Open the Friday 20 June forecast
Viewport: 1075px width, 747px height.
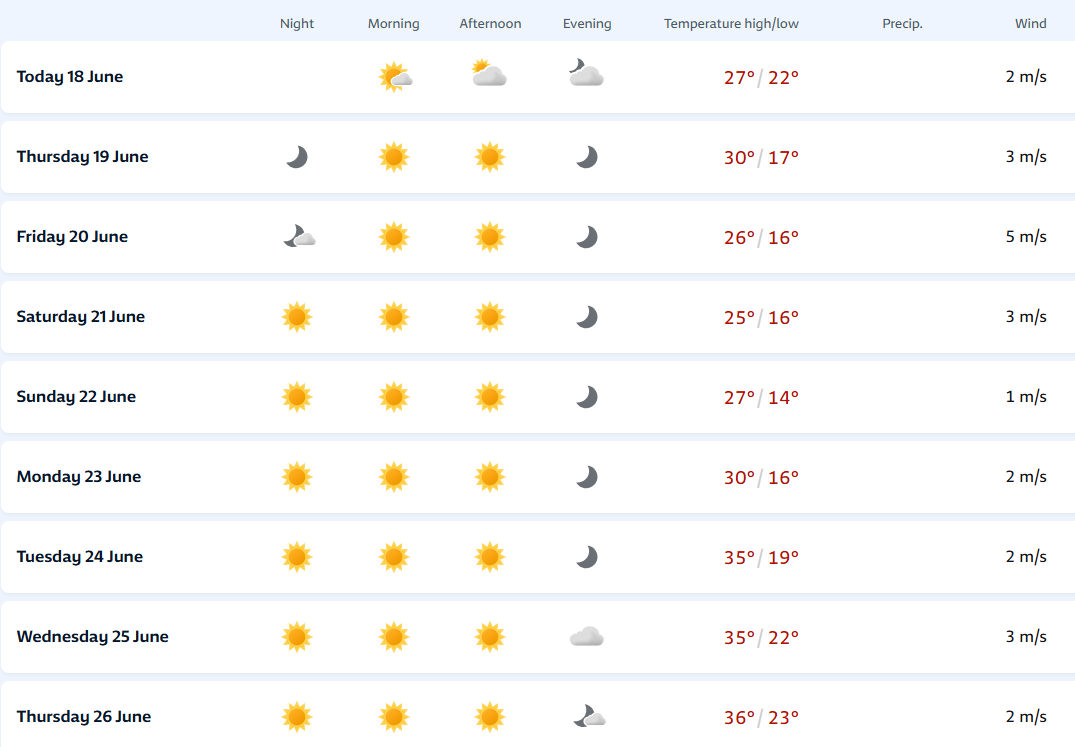[72, 237]
